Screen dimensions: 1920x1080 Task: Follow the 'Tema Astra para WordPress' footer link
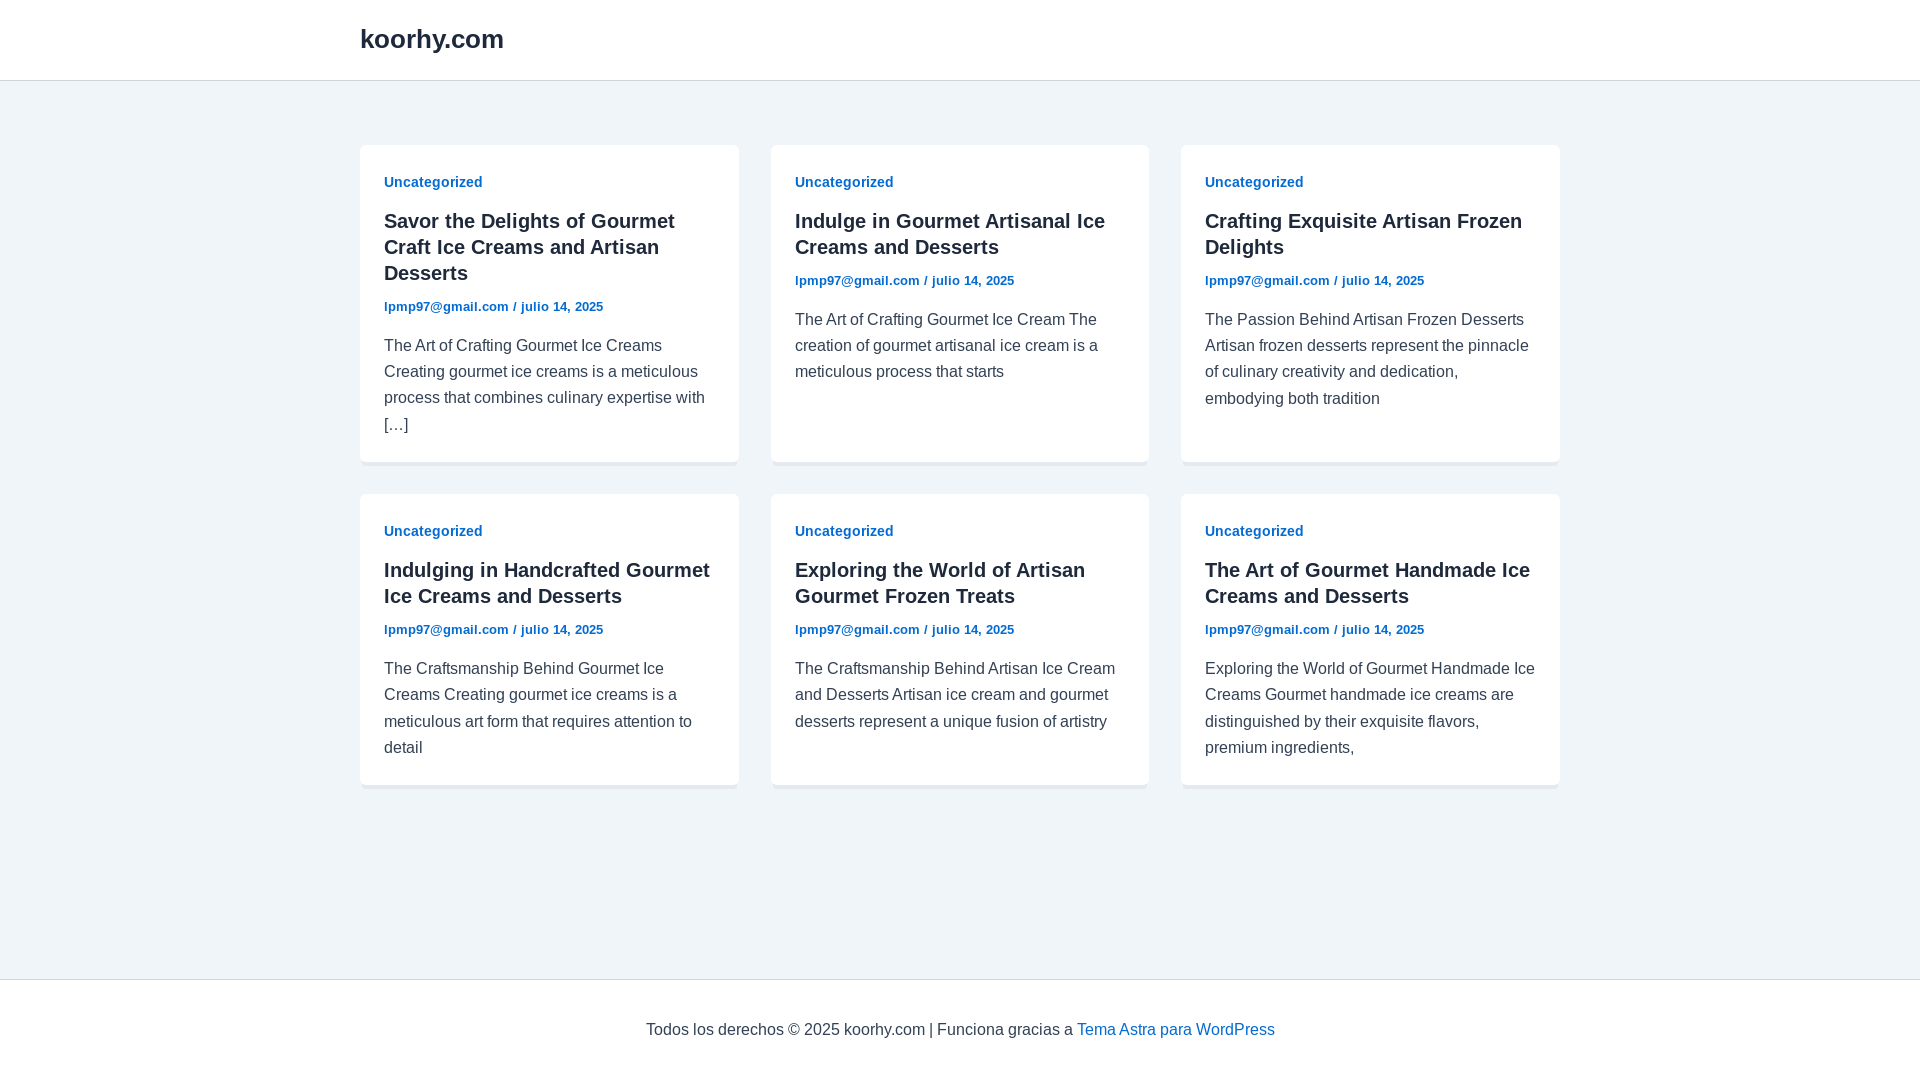(1175, 1030)
